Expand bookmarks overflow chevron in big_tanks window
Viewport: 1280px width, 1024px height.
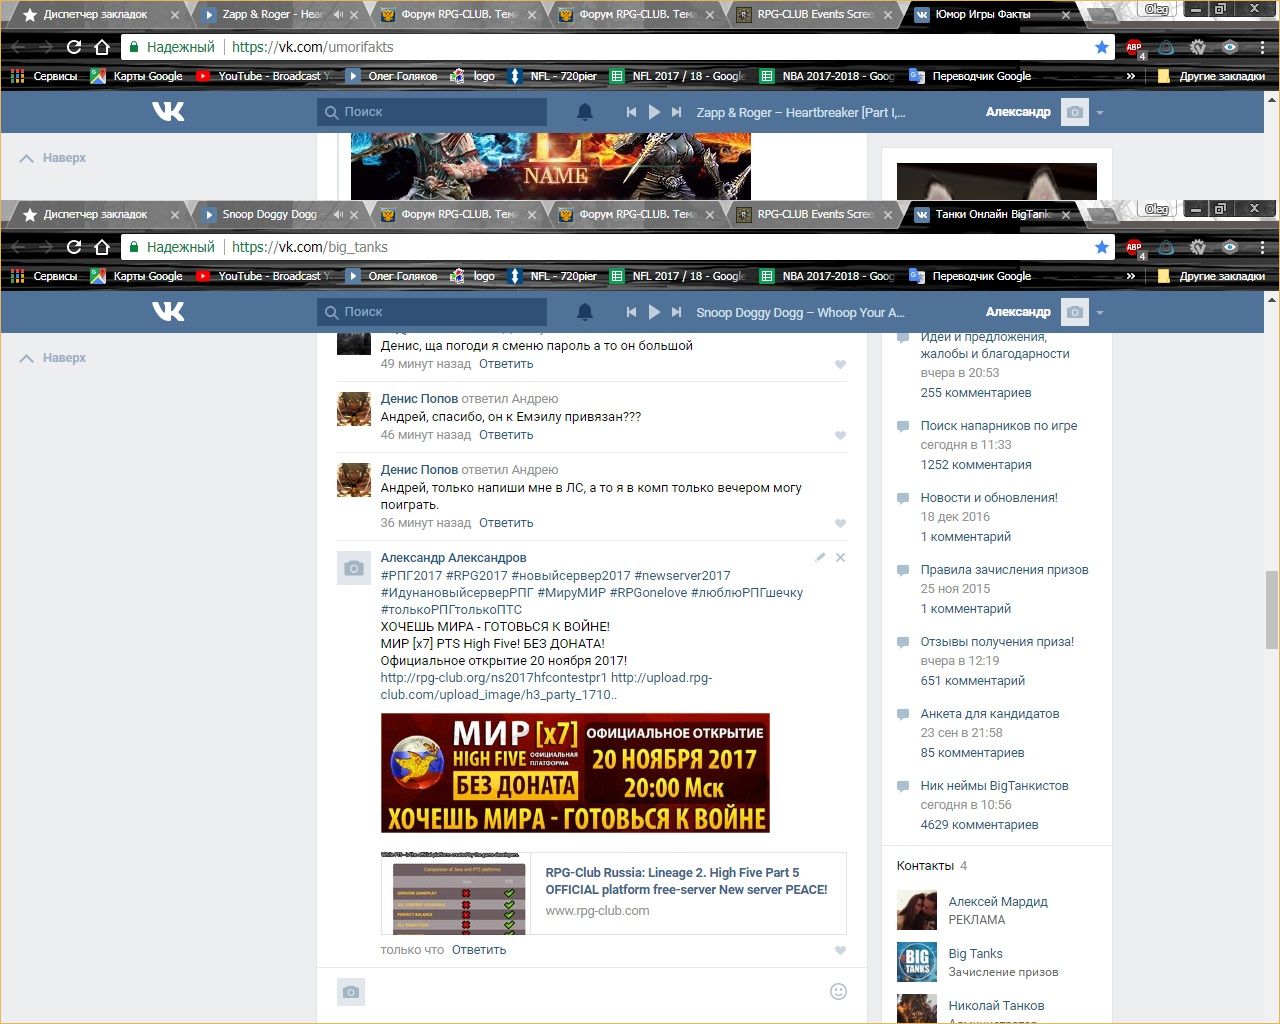(1131, 276)
